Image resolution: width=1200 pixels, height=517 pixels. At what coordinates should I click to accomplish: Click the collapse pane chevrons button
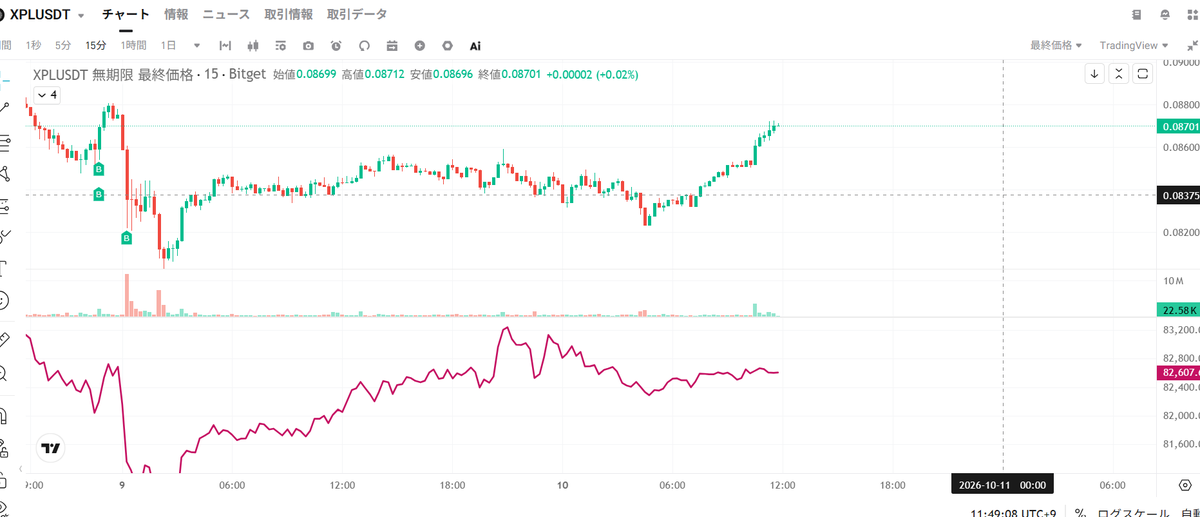1119,74
